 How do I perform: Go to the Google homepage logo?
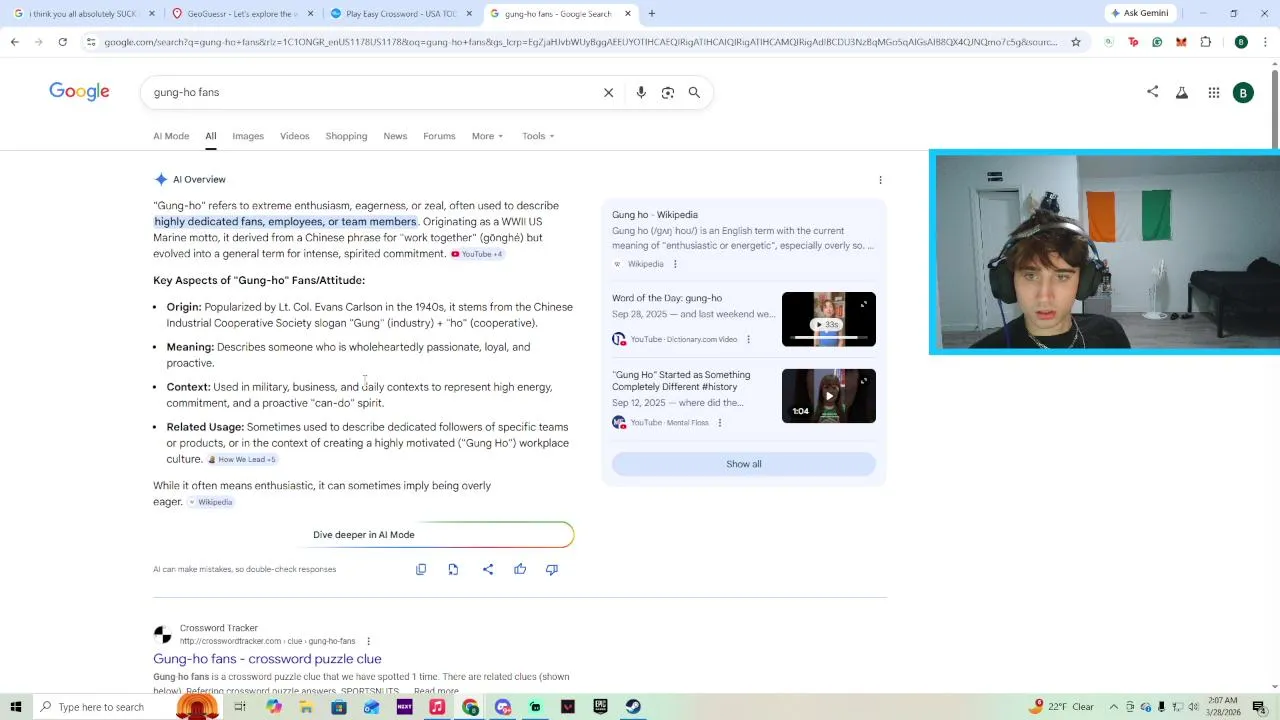click(79, 92)
